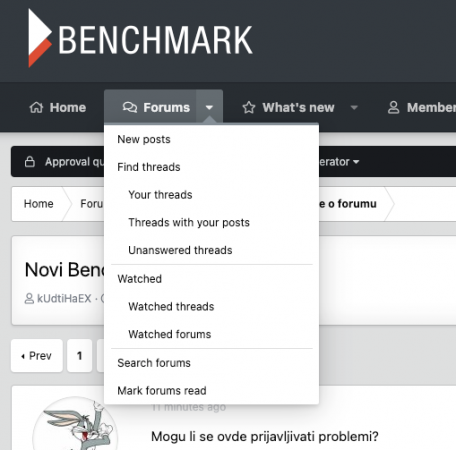Click the Home breadcrumb link
This screenshot has height=450, width=456.
[38, 204]
